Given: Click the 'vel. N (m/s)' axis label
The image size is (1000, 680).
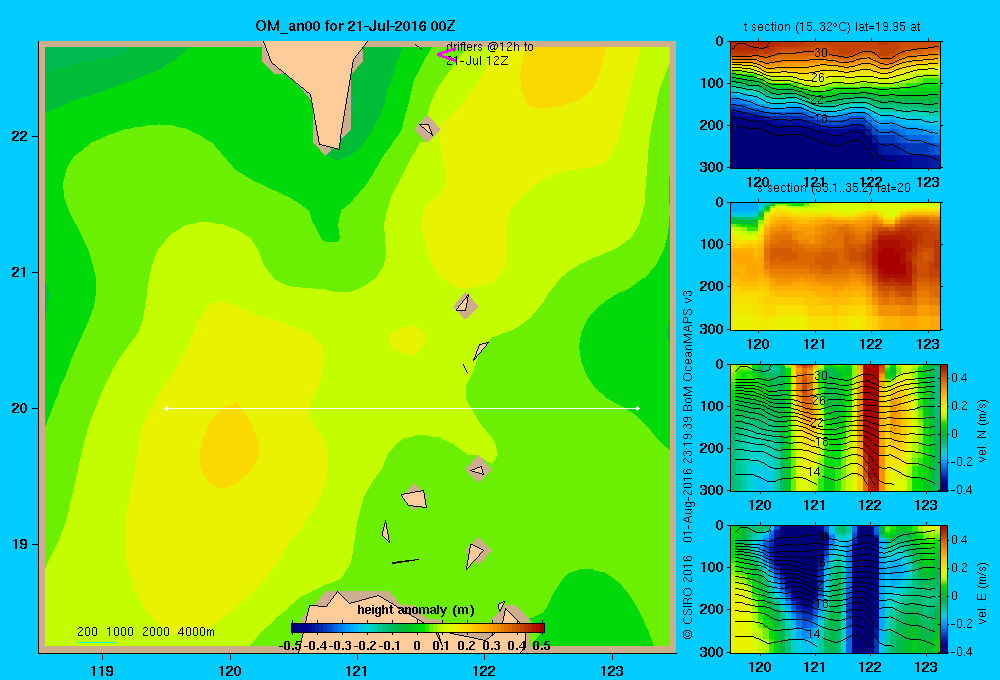Looking at the screenshot, I should tap(982, 431).
